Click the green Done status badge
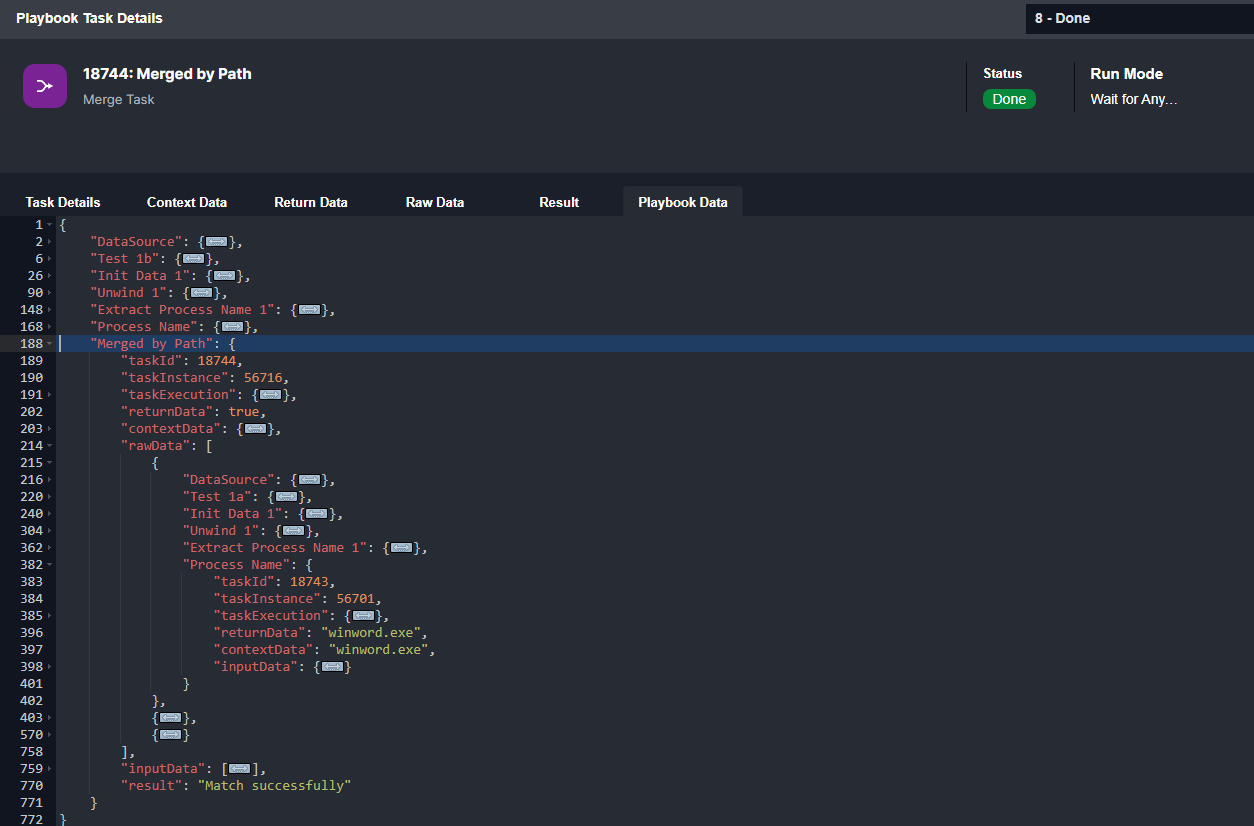 click(x=1009, y=99)
